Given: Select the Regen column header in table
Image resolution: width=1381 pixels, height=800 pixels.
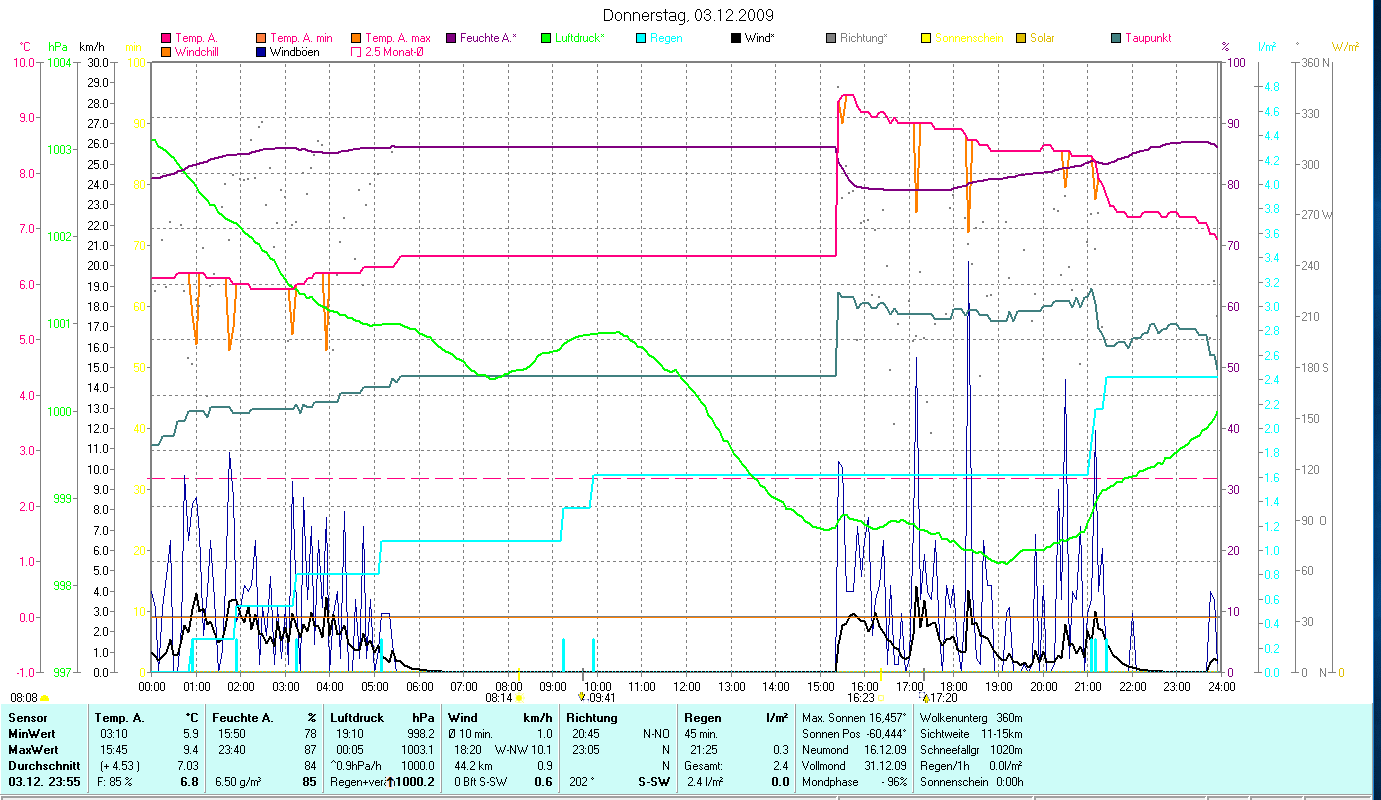Looking at the screenshot, I should 702,717.
